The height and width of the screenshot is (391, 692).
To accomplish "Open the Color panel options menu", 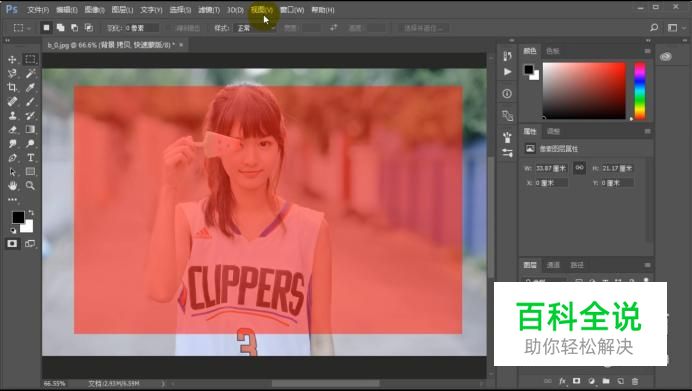I will coord(647,51).
